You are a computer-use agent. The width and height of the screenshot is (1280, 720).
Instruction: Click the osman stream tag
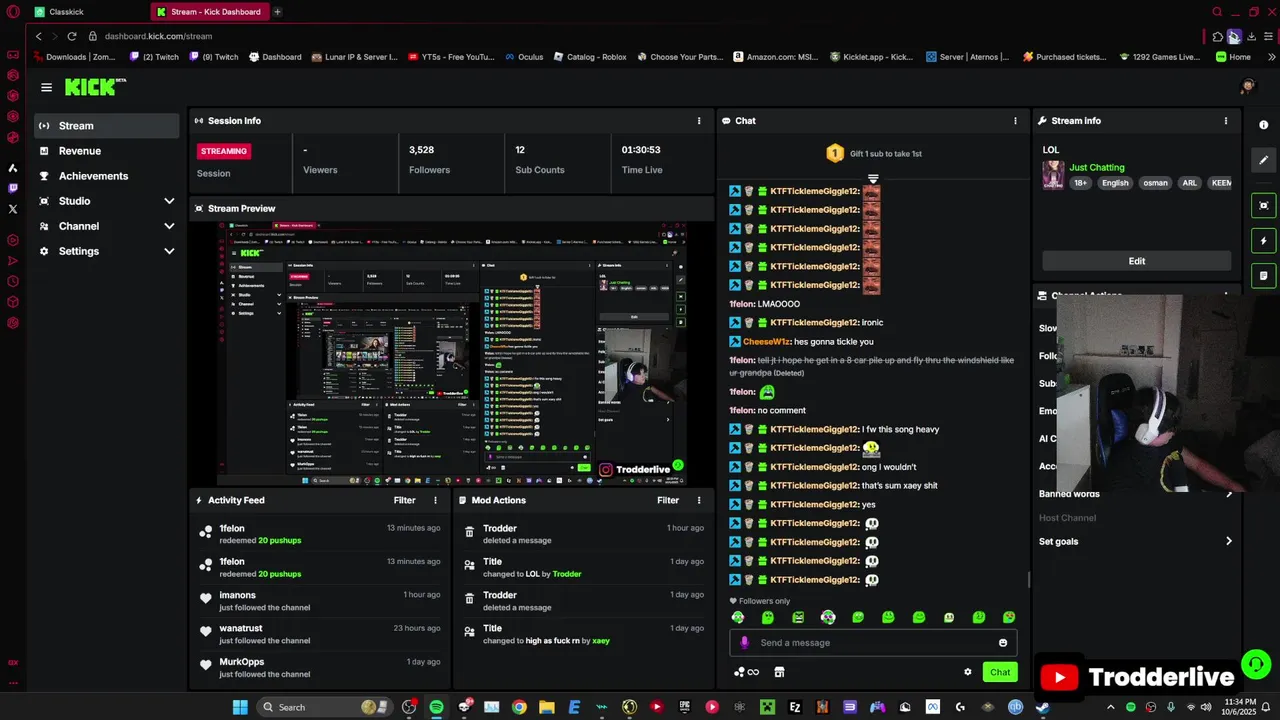pyautogui.click(x=1155, y=183)
